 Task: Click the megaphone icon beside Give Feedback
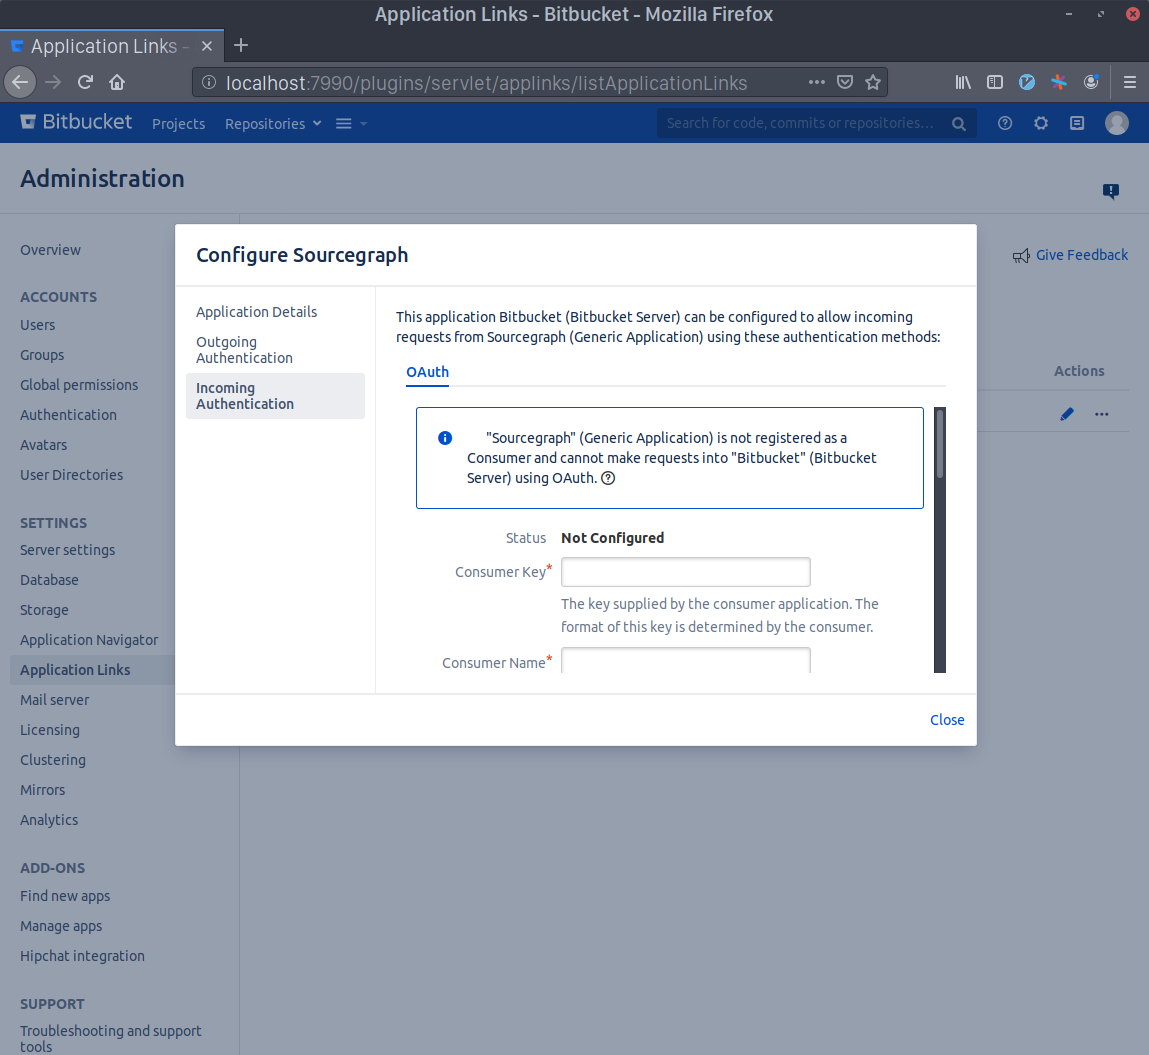[1021, 256]
